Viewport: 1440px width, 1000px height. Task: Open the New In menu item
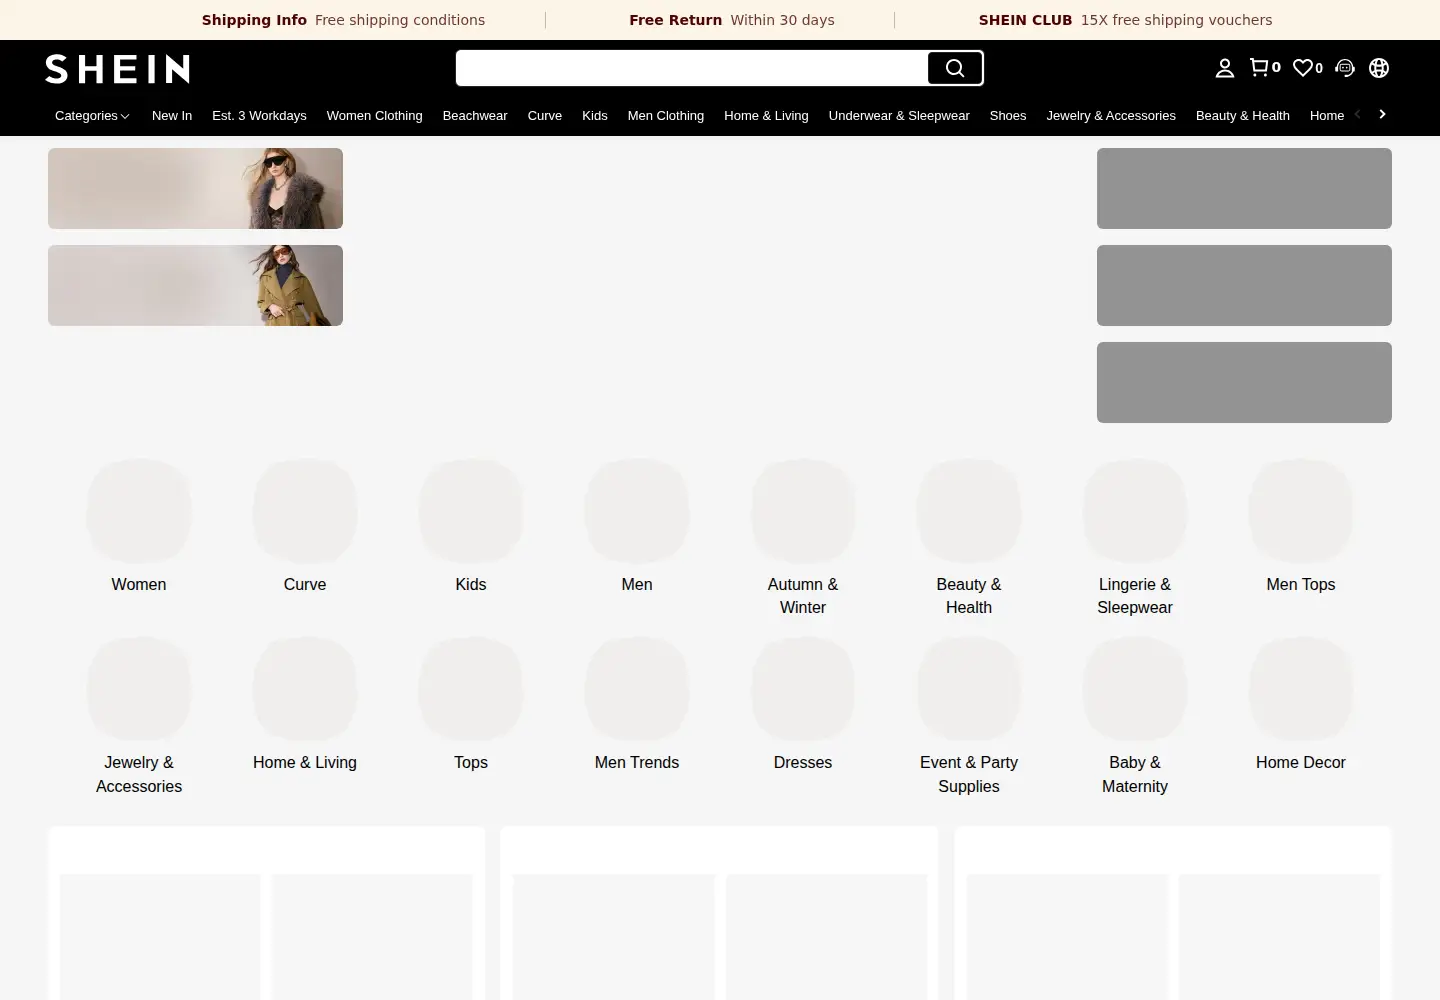click(172, 115)
